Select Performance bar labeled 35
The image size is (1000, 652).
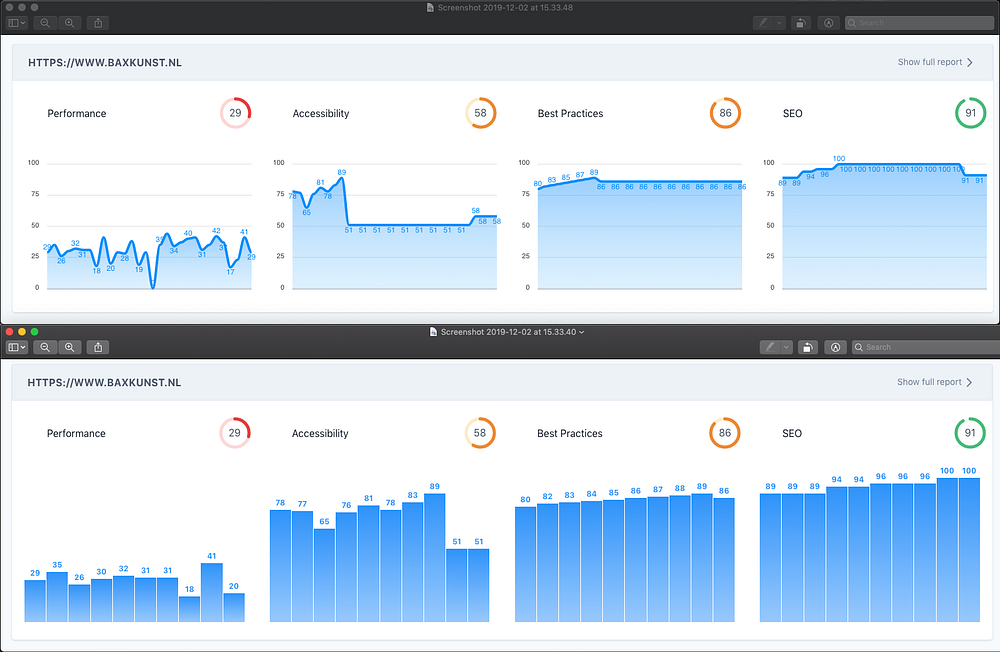click(57, 597)
